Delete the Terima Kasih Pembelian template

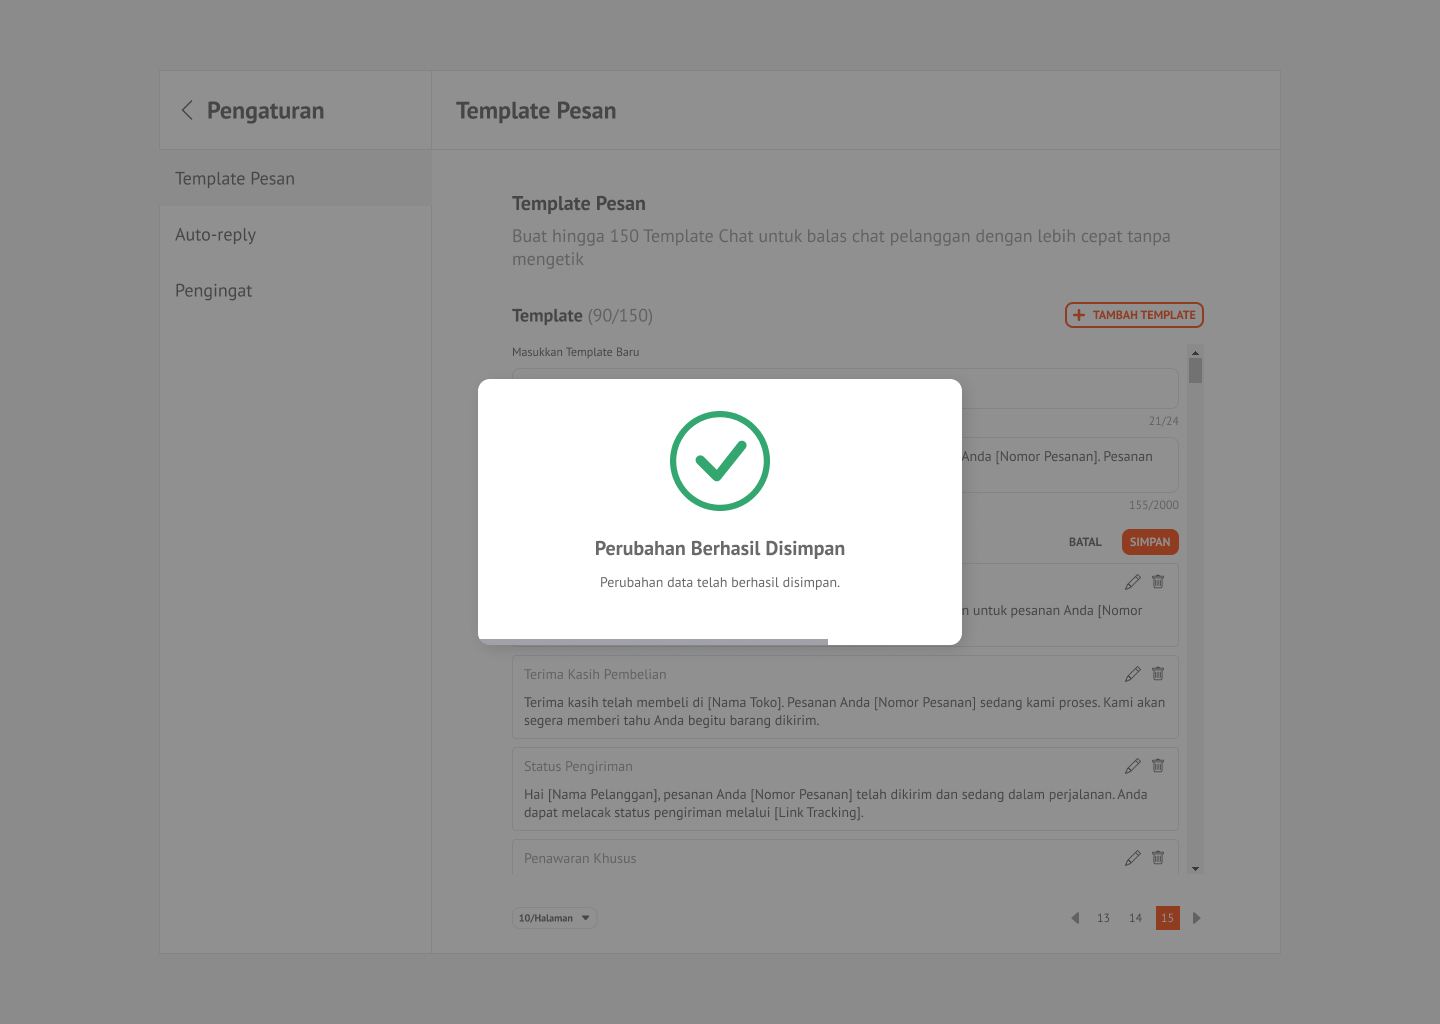click(1158, 674)
